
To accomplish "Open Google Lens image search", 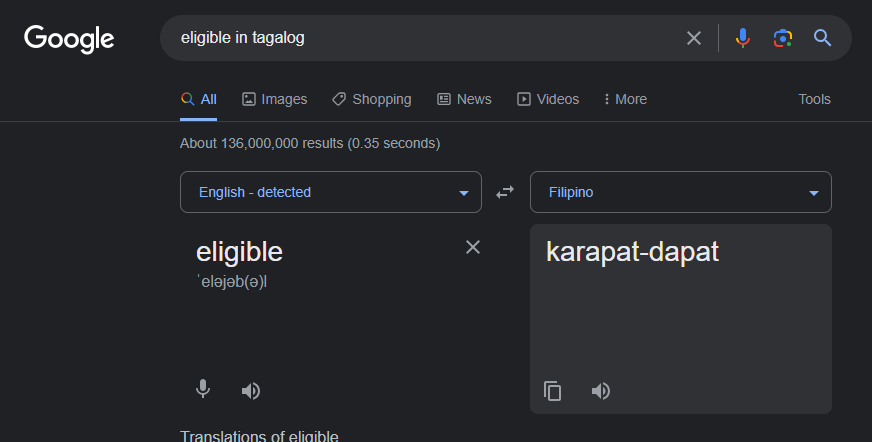I will [782, 38].
